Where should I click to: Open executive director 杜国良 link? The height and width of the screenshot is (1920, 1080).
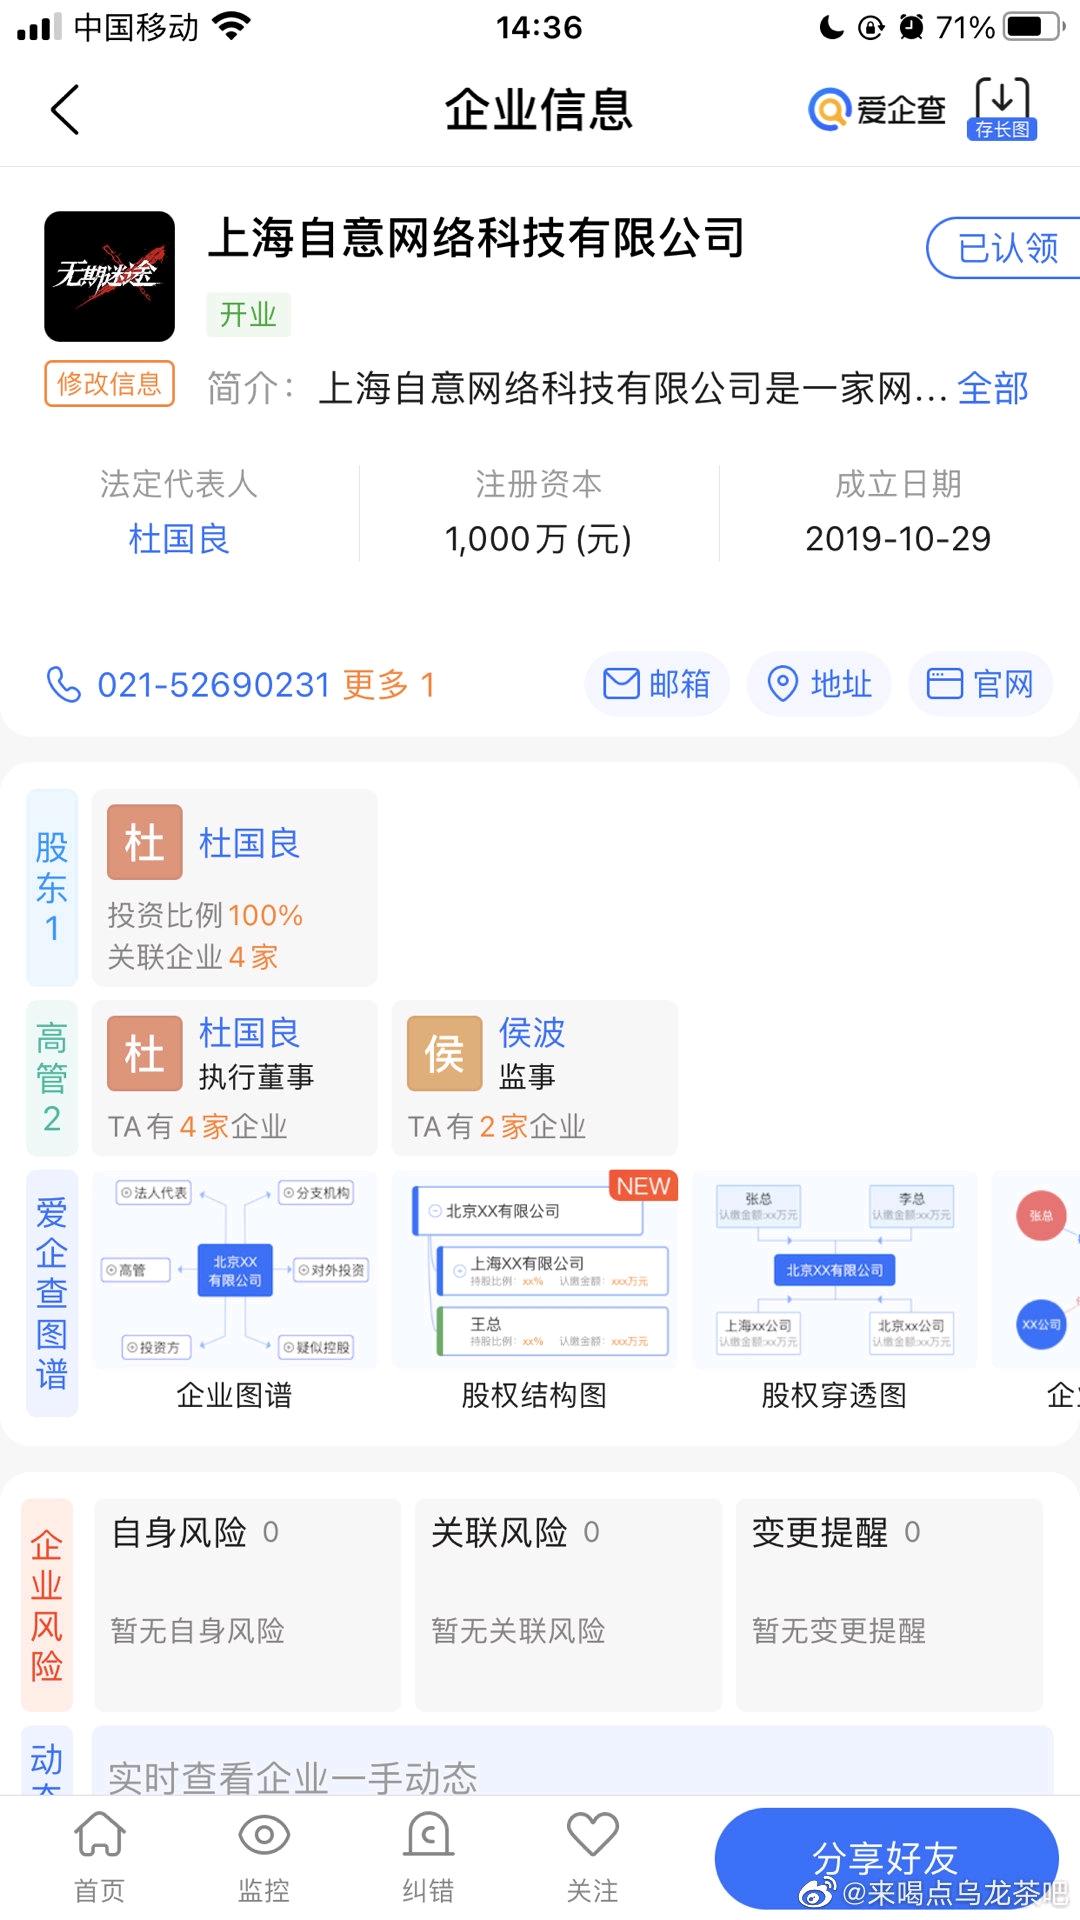point(249,1032)
